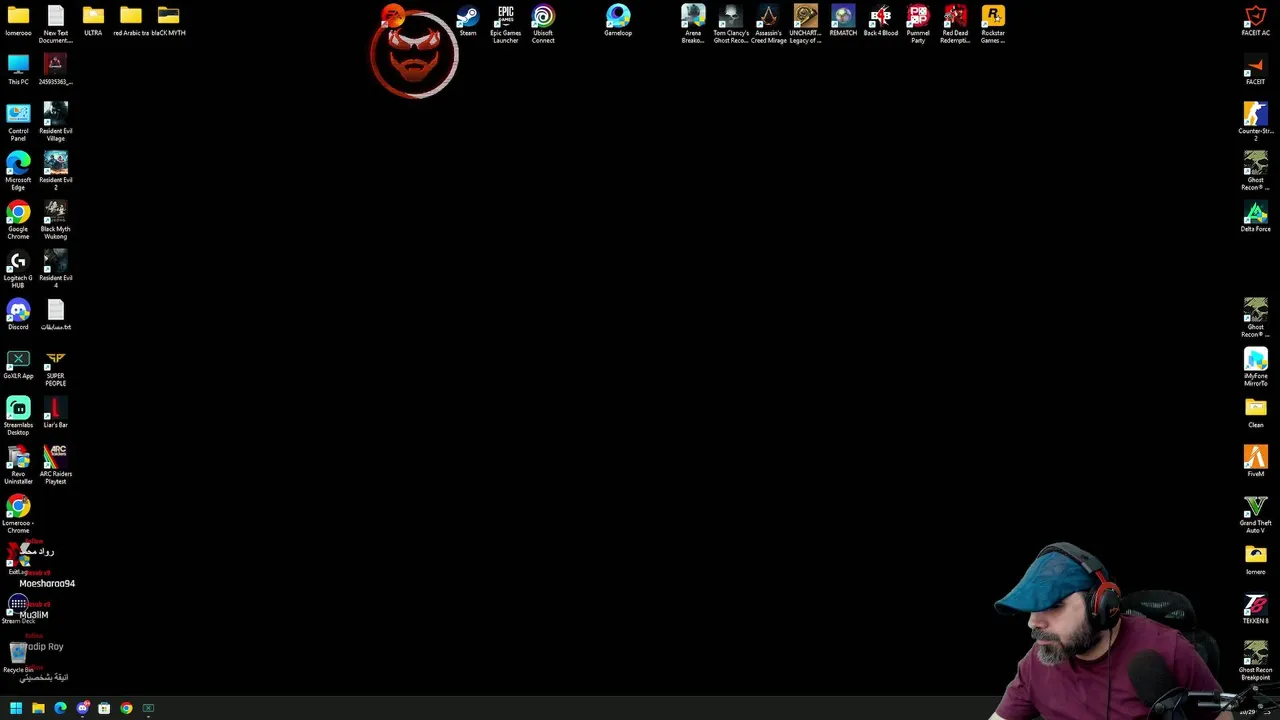The height and width of the screenshot is (720, 1280).
Task: Open the New Text Document file
Action: pyautogui.click(x=55, y=24)
